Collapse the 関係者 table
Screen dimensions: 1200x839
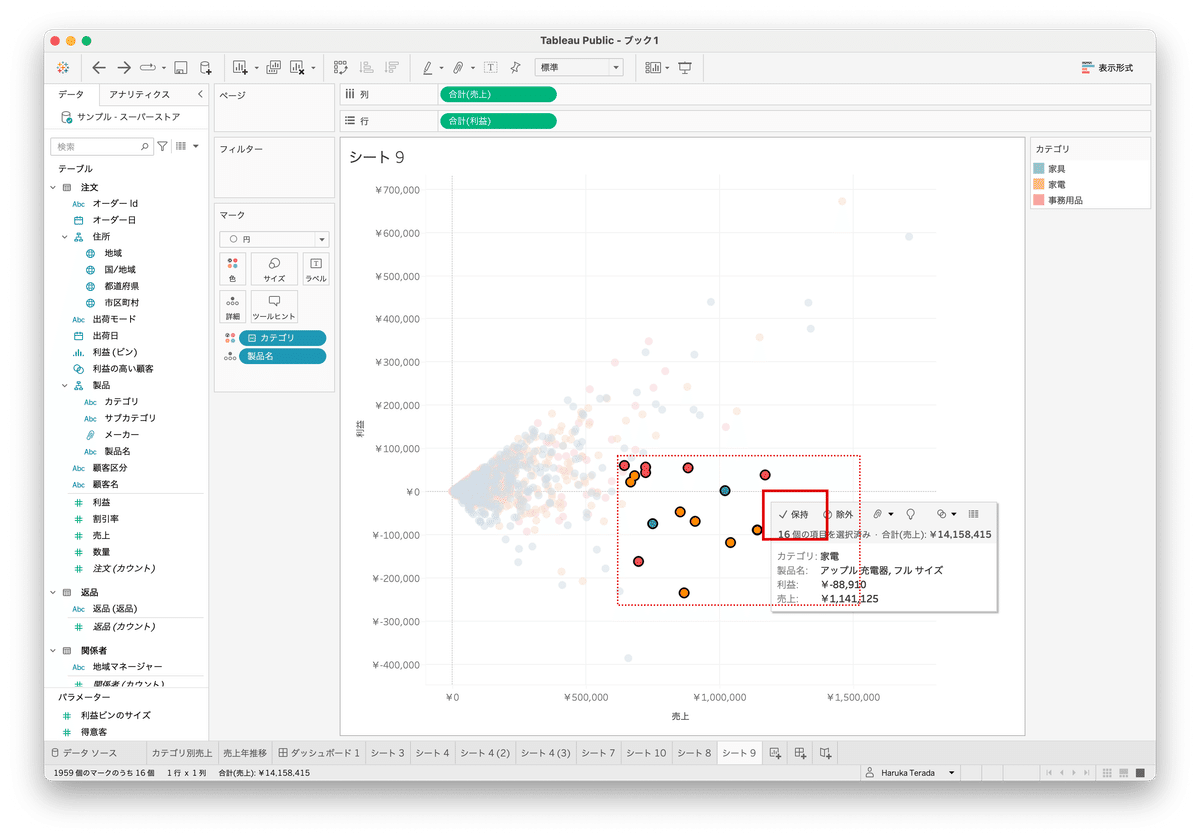(54, 650)
